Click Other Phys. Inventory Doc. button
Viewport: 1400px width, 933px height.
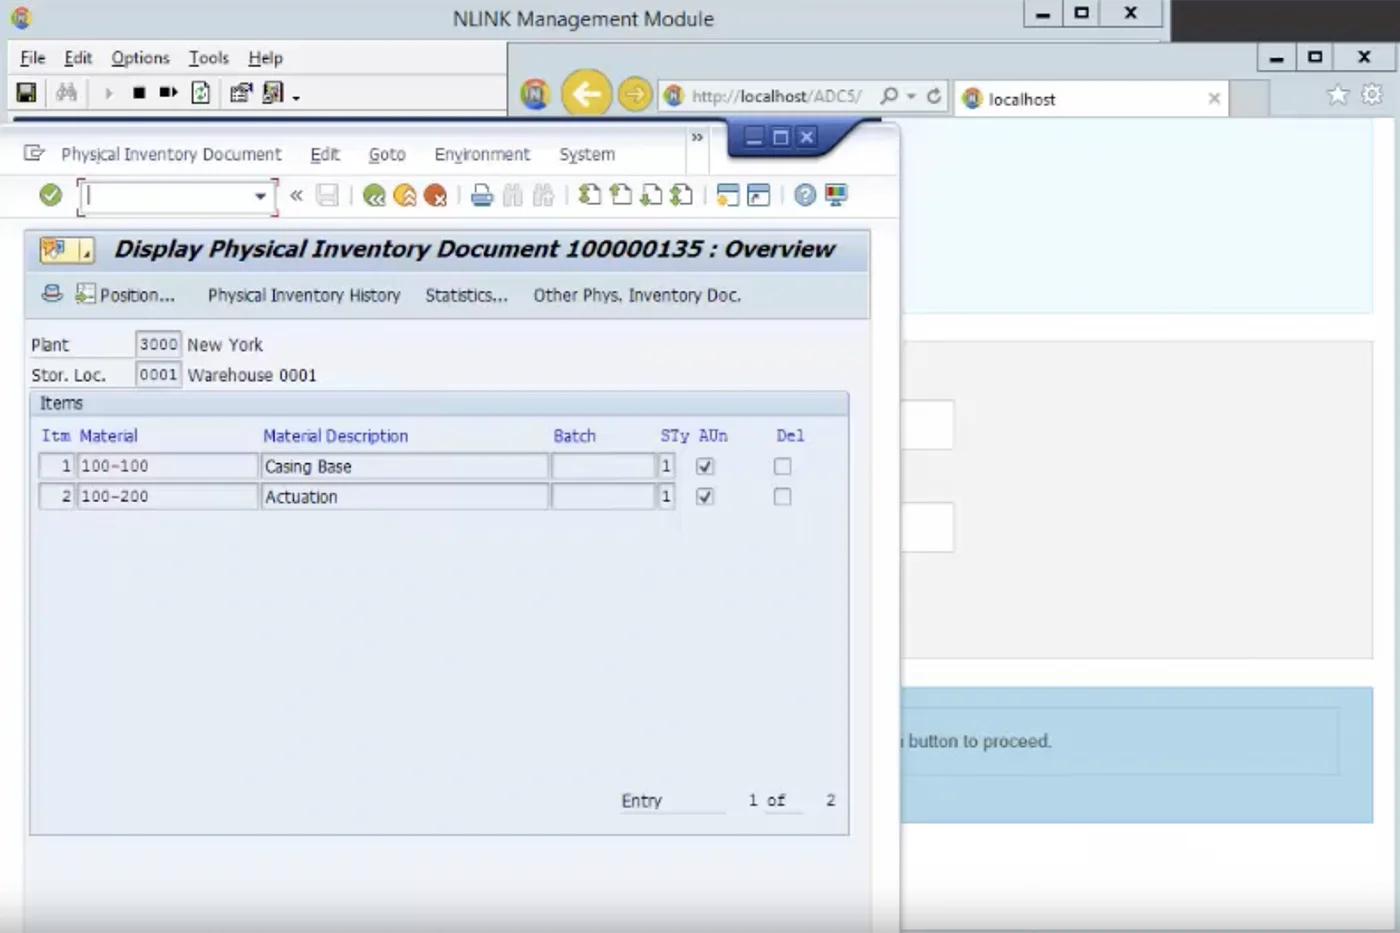tap(637, 295)
